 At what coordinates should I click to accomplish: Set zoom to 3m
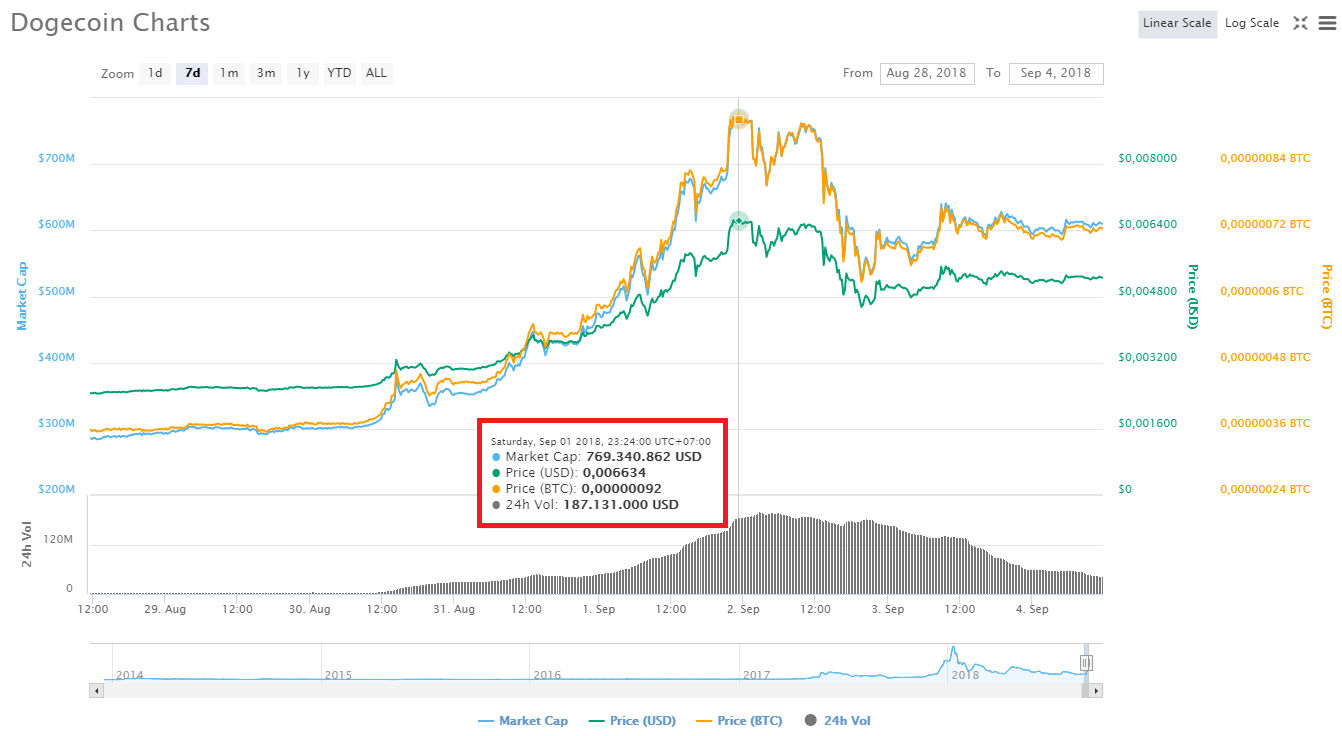point(266,73)
